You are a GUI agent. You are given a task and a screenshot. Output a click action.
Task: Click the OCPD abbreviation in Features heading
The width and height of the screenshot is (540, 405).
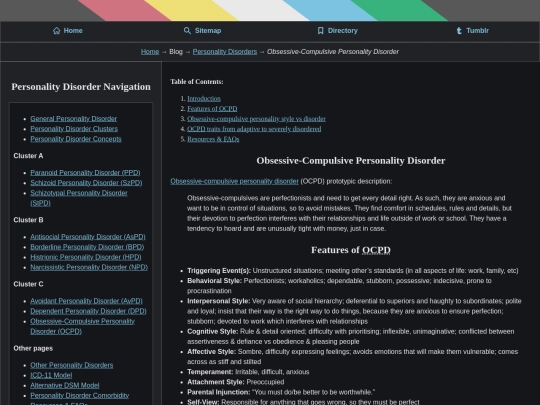click(x=376, y=250)
